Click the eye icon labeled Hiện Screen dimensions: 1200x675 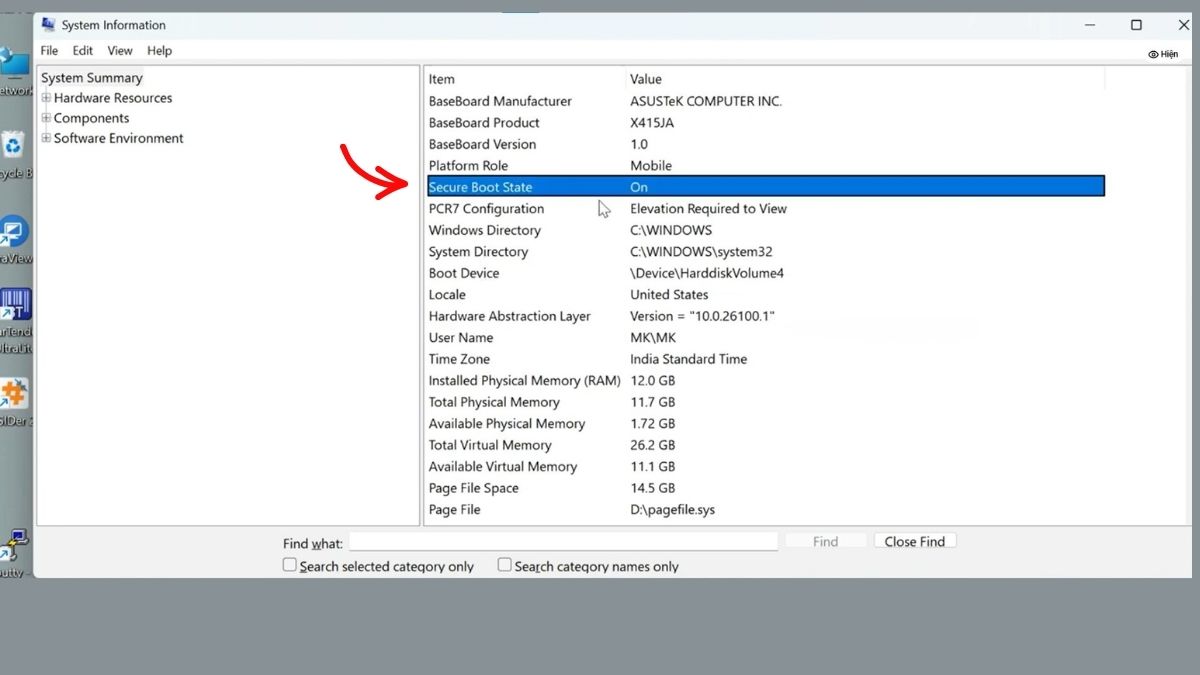click(1153, 54)
